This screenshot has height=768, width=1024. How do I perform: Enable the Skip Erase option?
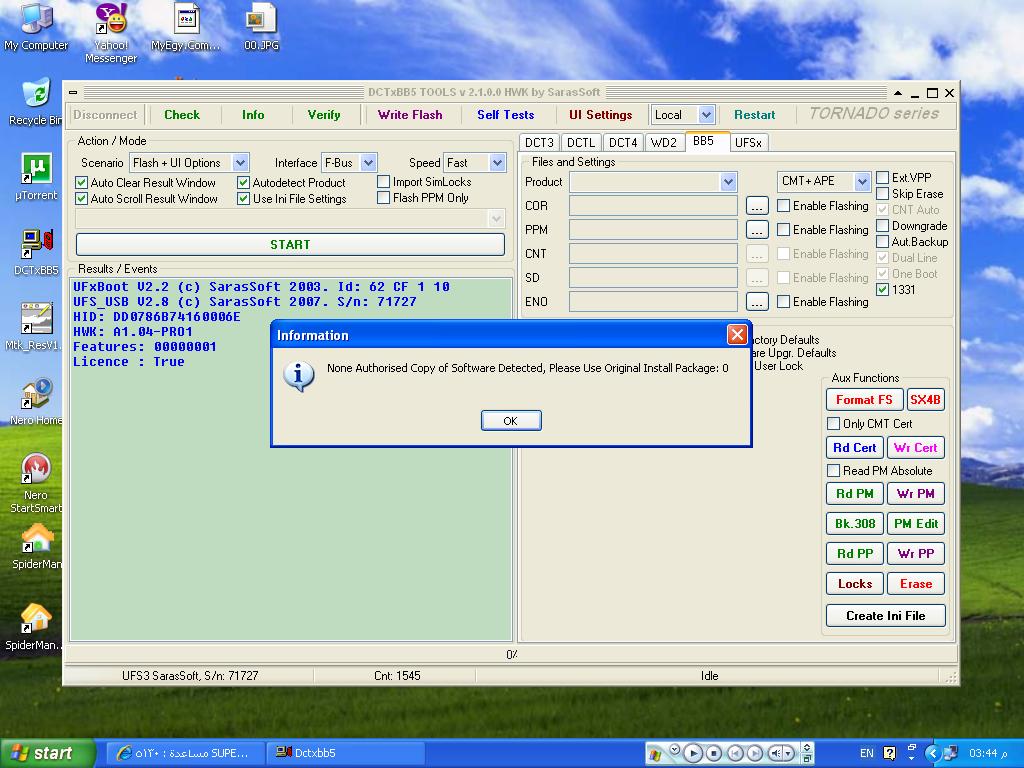click(x=882, y=193)
